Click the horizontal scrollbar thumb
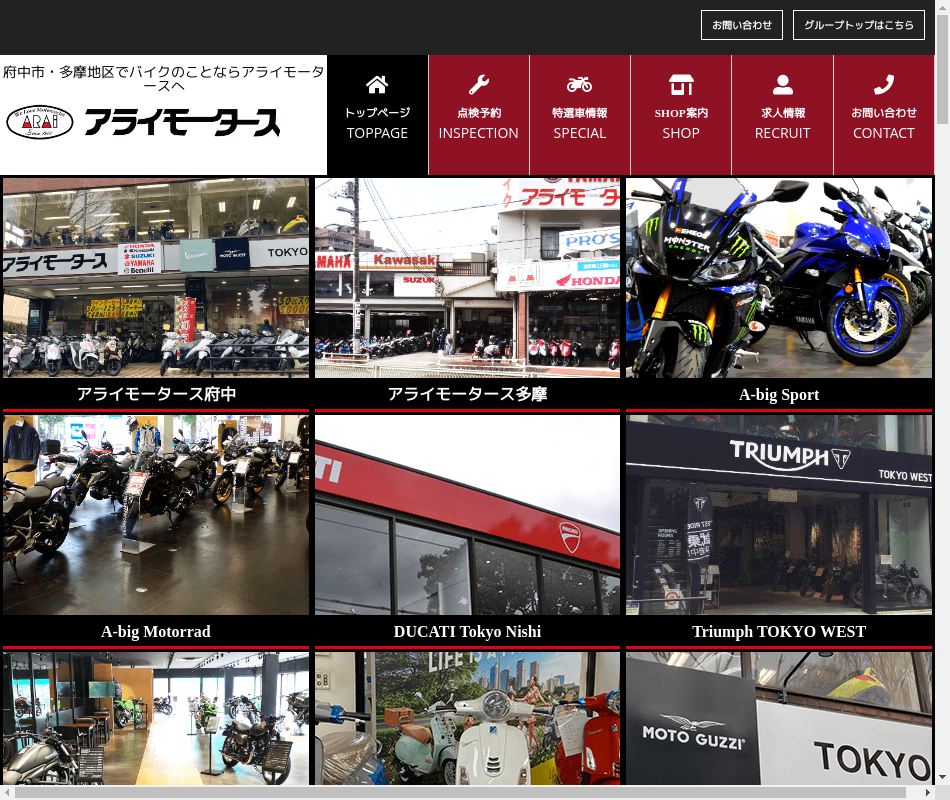This screenshot has height=800, width=950. (x=460, y=792)
